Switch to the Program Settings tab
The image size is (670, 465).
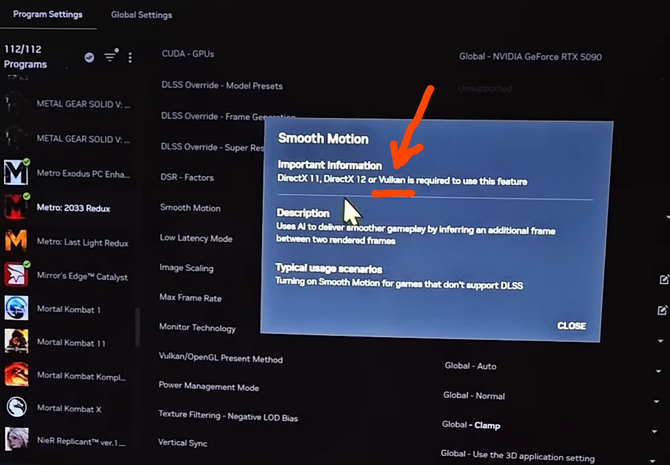[x=47, y=14]
